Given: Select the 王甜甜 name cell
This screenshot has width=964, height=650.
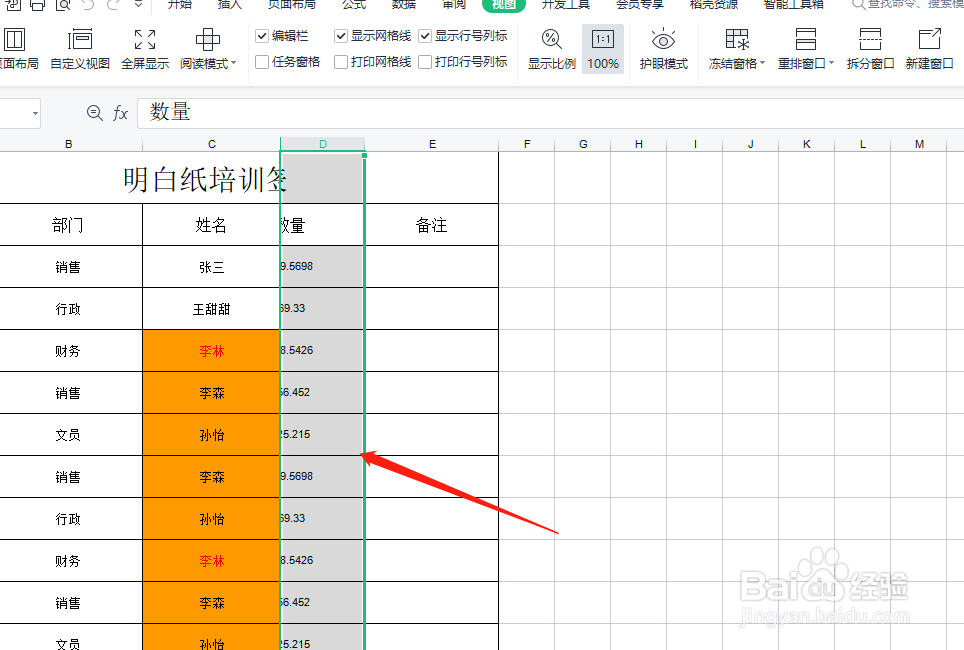Looking at the screenshot, I should click(x=211, y=309).
